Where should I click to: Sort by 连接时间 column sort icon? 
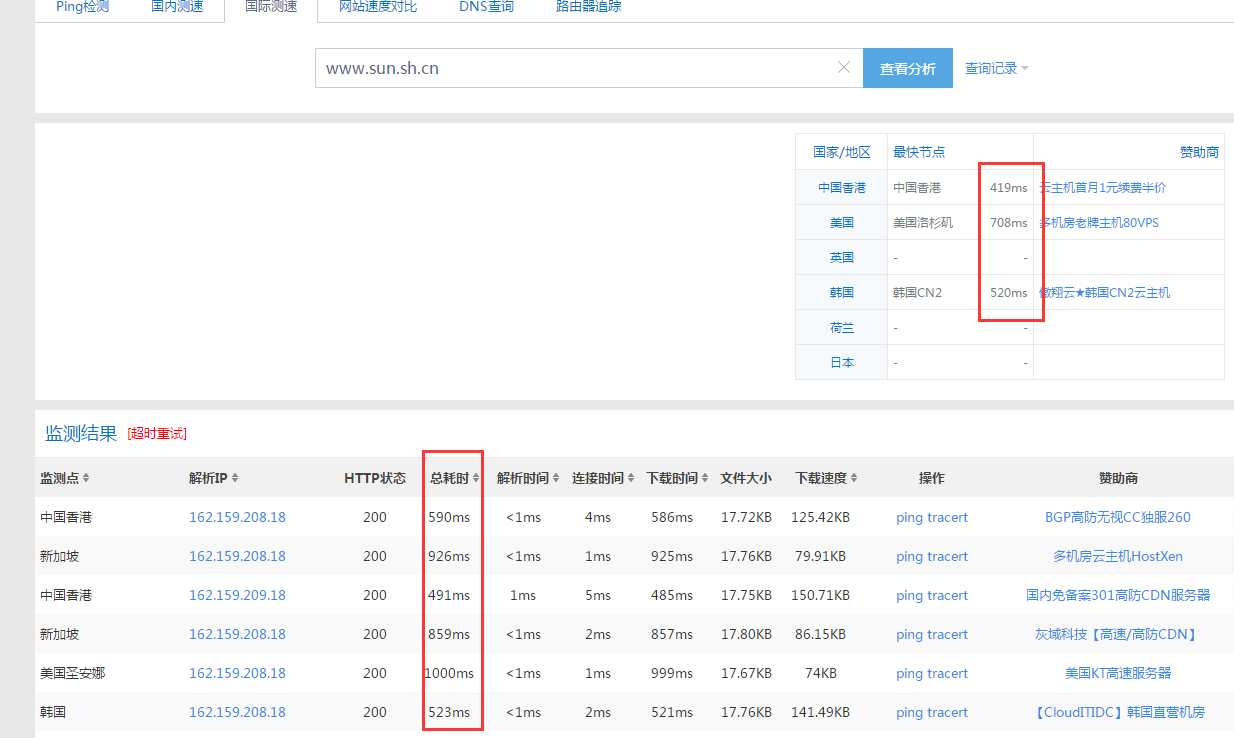(631, 479)
